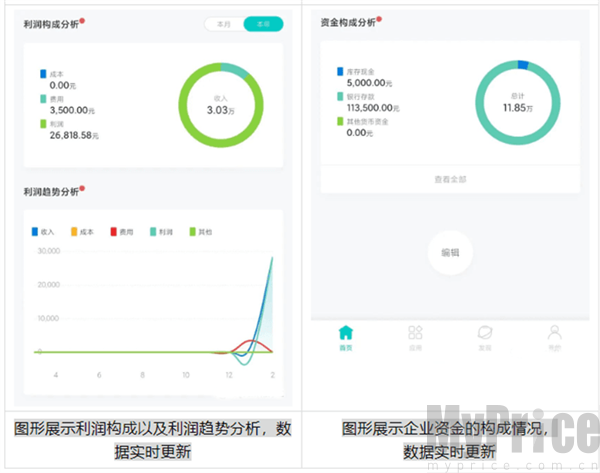Click the 30,000 axis label on trend chart
The image size is (600, 473).
(x=49, y=251)
